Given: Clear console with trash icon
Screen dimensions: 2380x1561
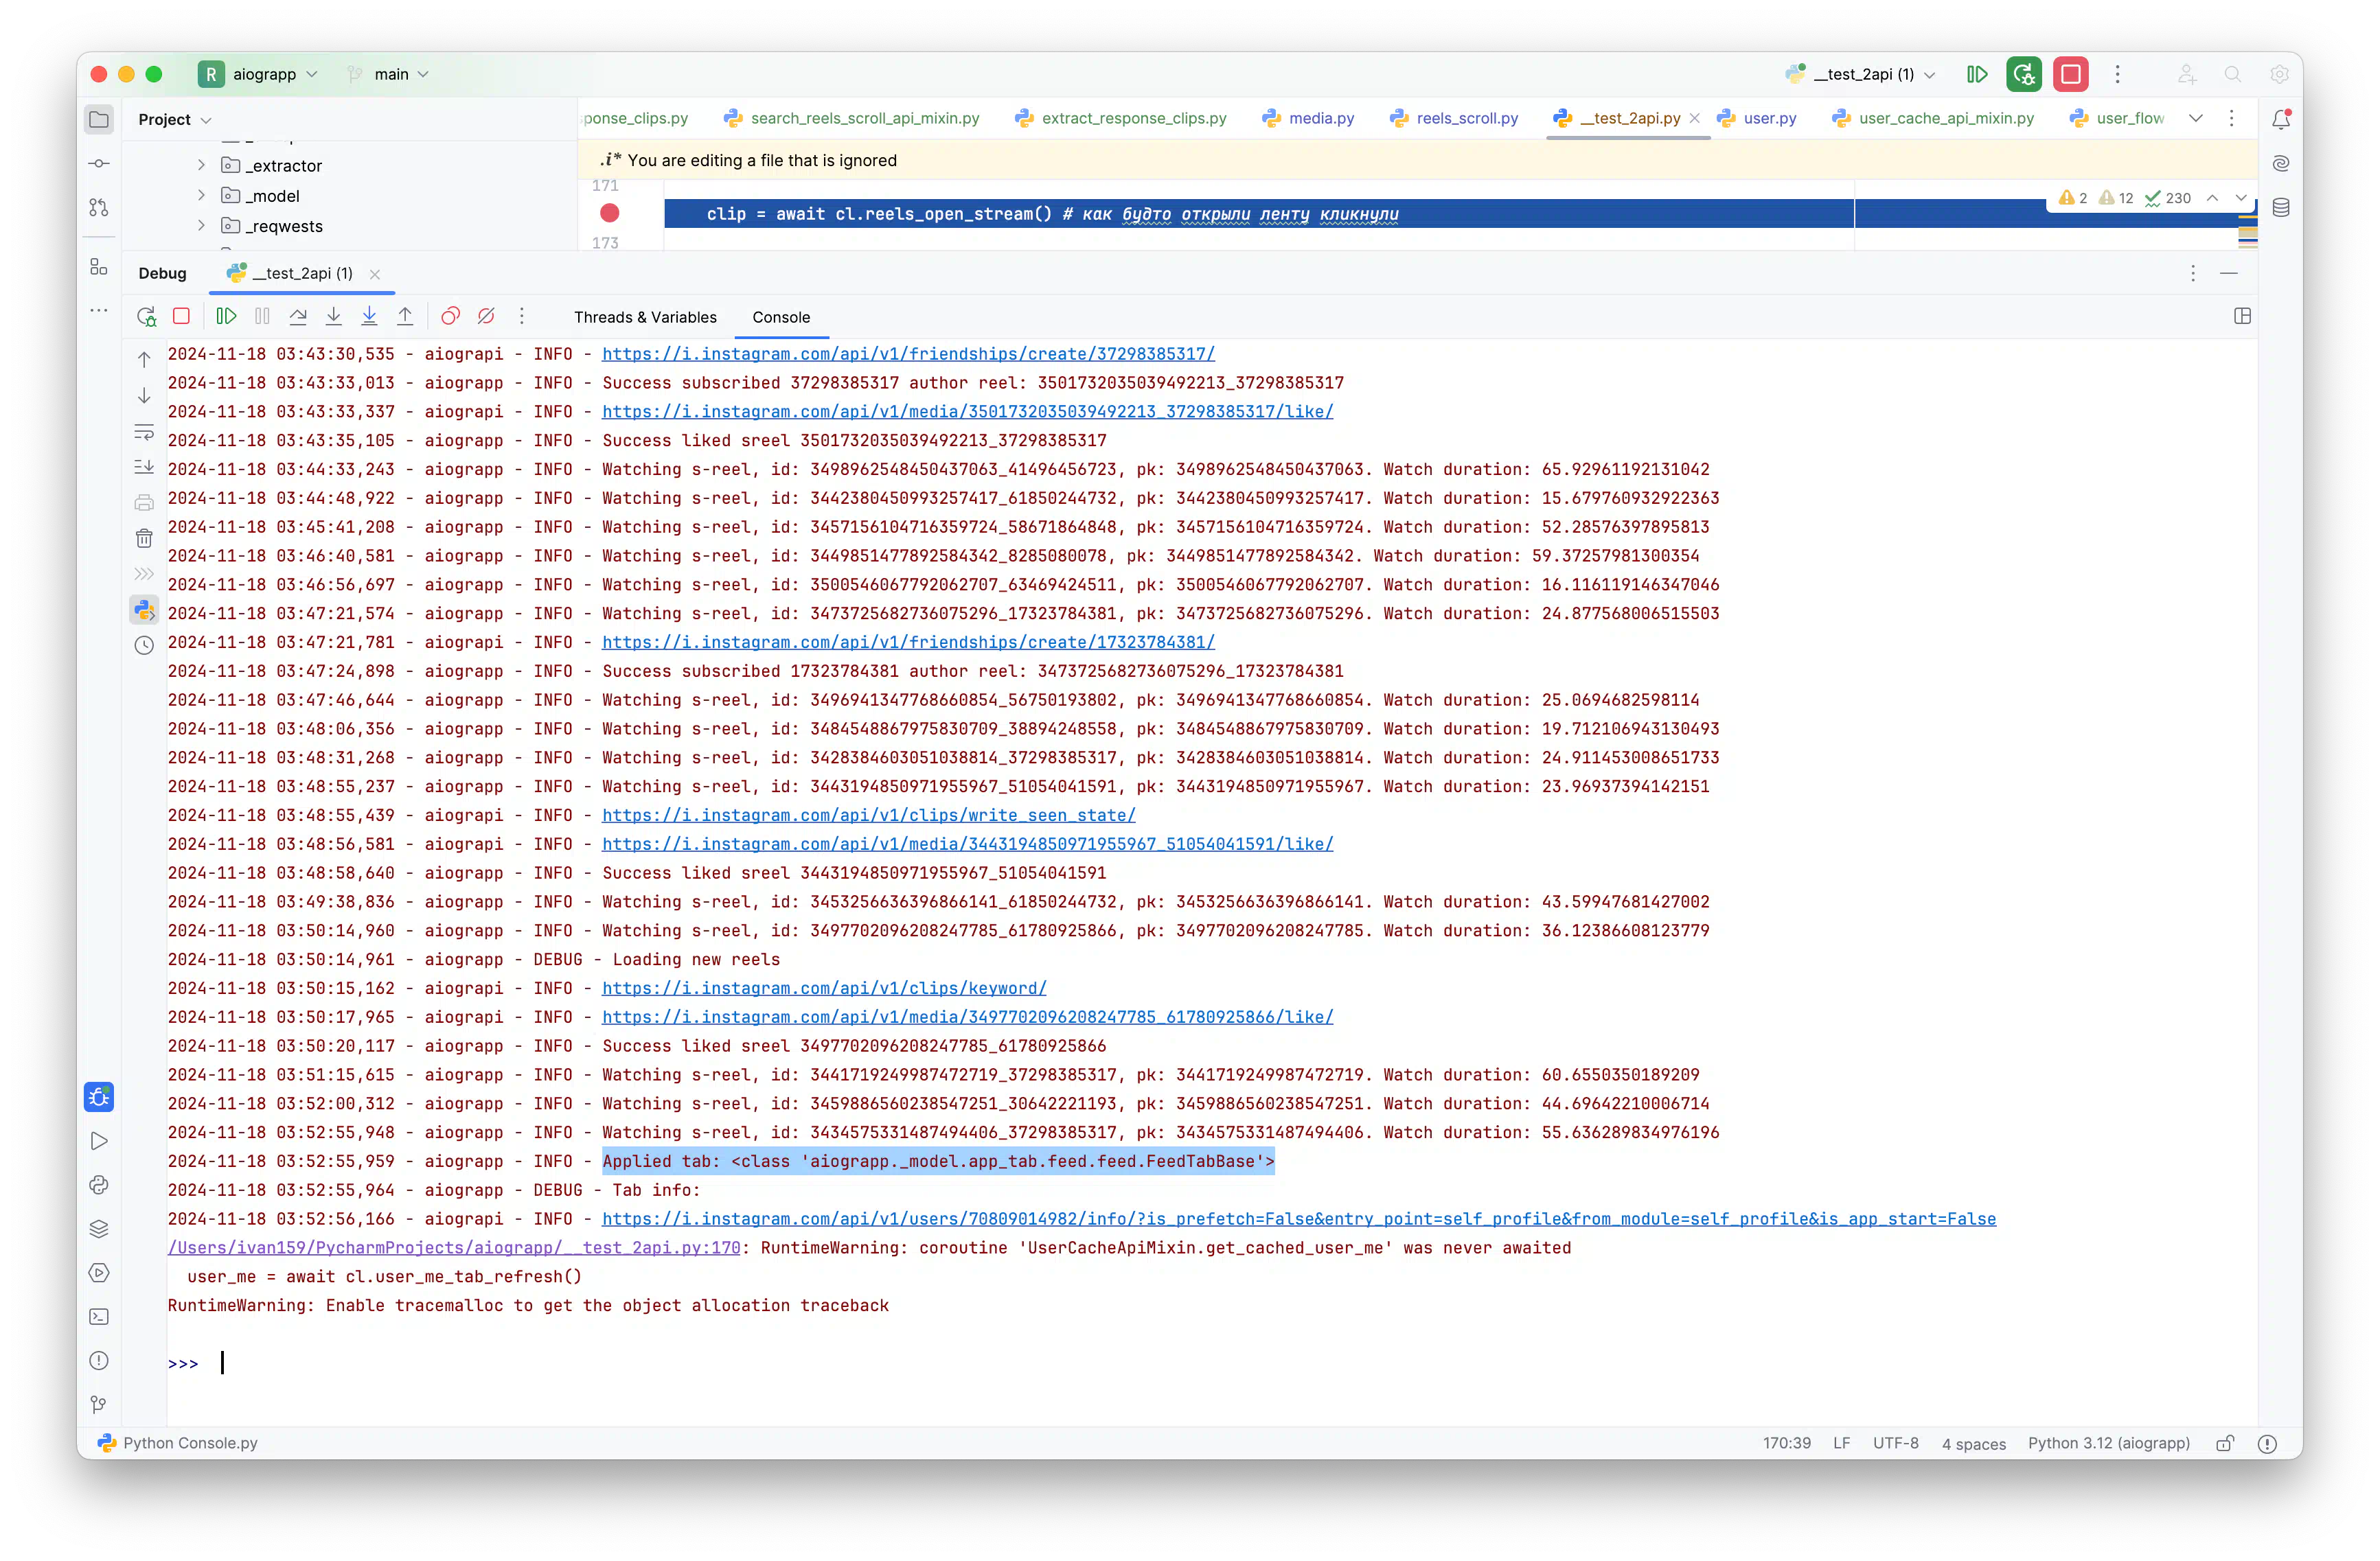Looking at the screenshot, I should [144, 538].
